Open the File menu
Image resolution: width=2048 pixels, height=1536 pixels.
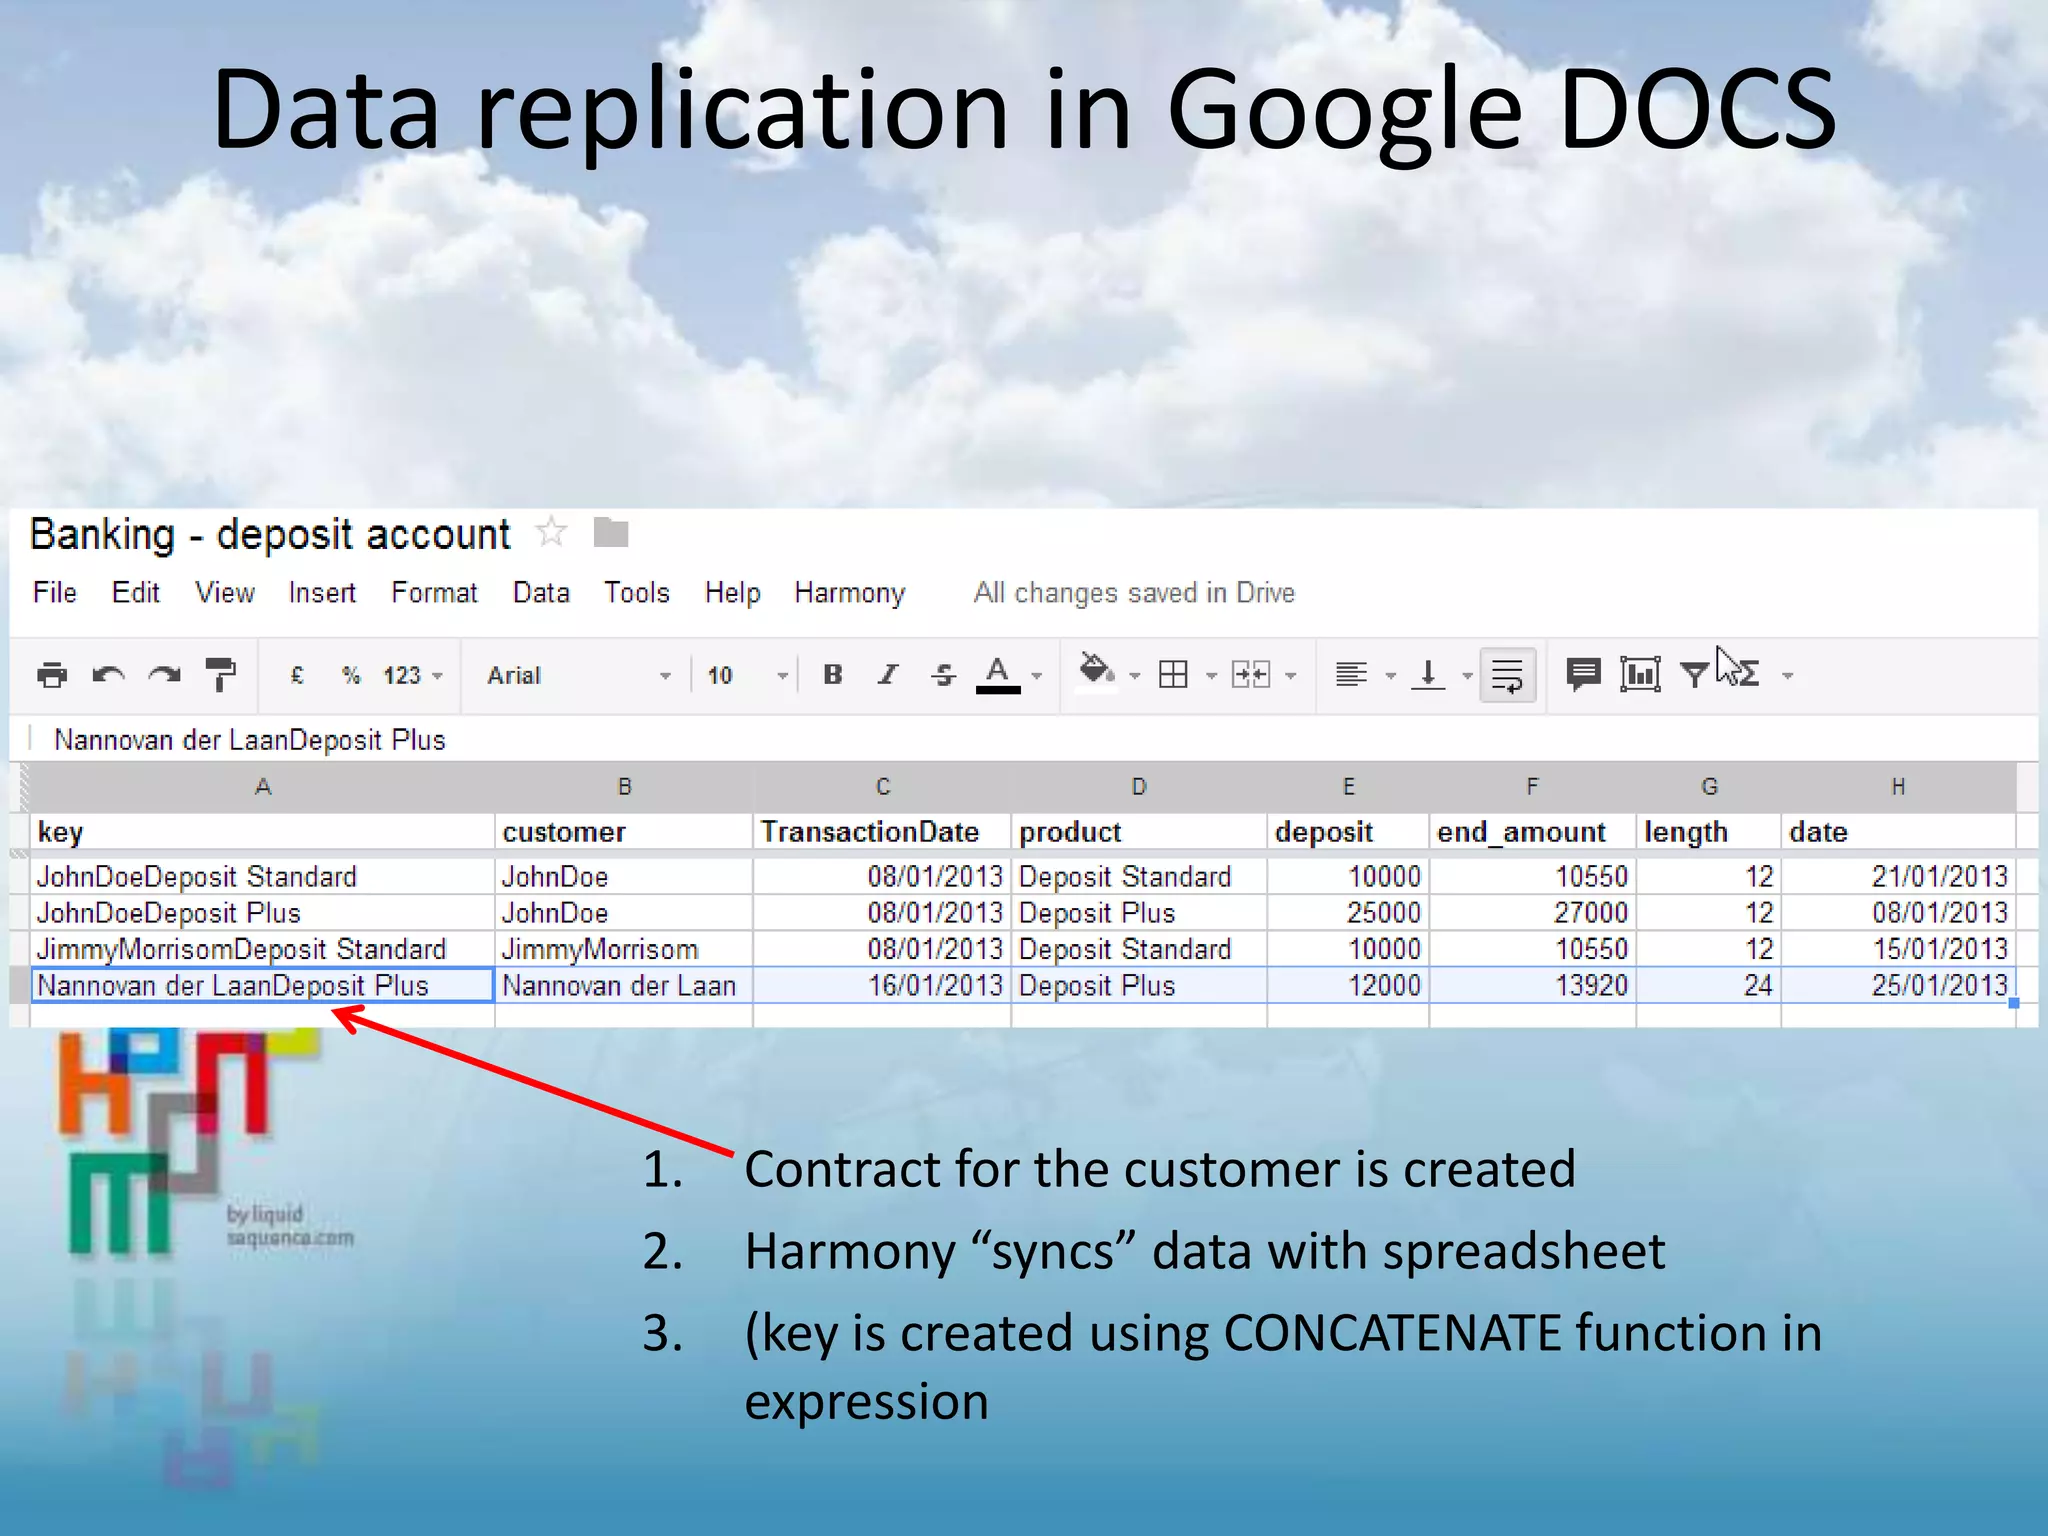coord(54,592)
